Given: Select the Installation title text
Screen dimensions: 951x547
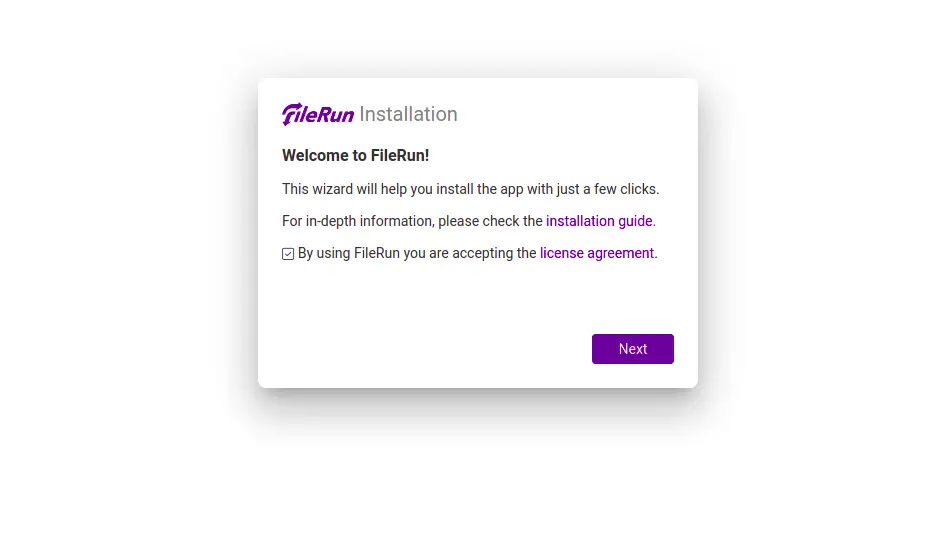Looking at the screenshot, I should click(408, 114).
